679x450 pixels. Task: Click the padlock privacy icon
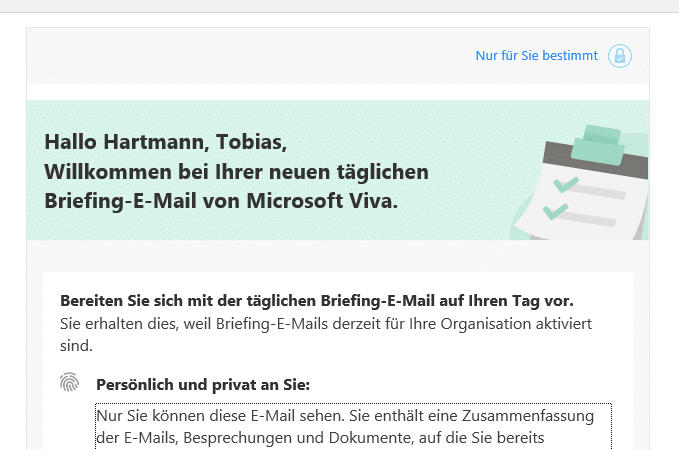click(620, 56)
